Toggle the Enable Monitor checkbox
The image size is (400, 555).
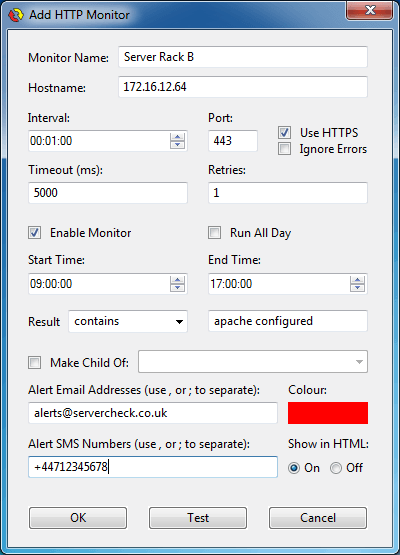click(35, 233)
